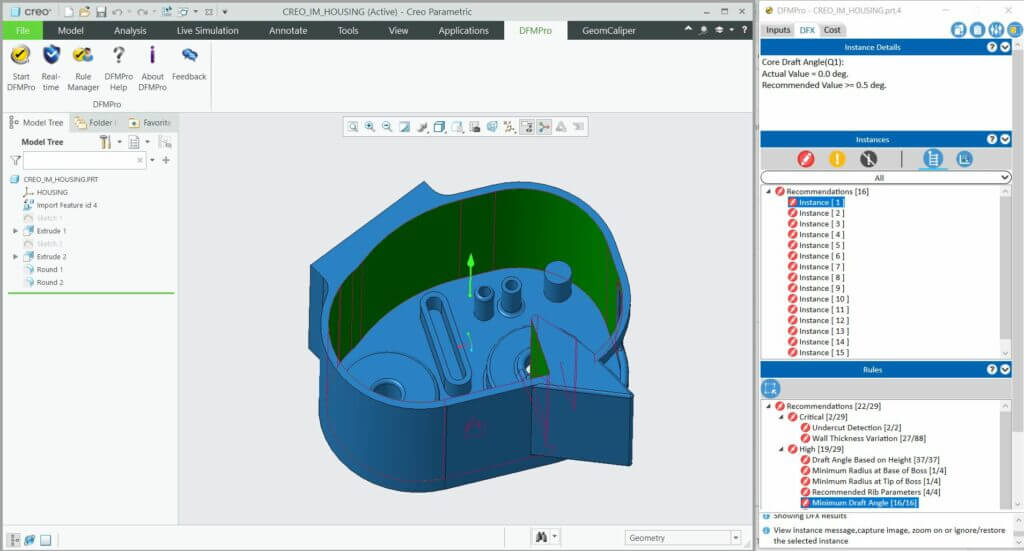Switch to the Cost tab in DFMPro
The height and width of the screenshot is (551, 1024).
832,30
